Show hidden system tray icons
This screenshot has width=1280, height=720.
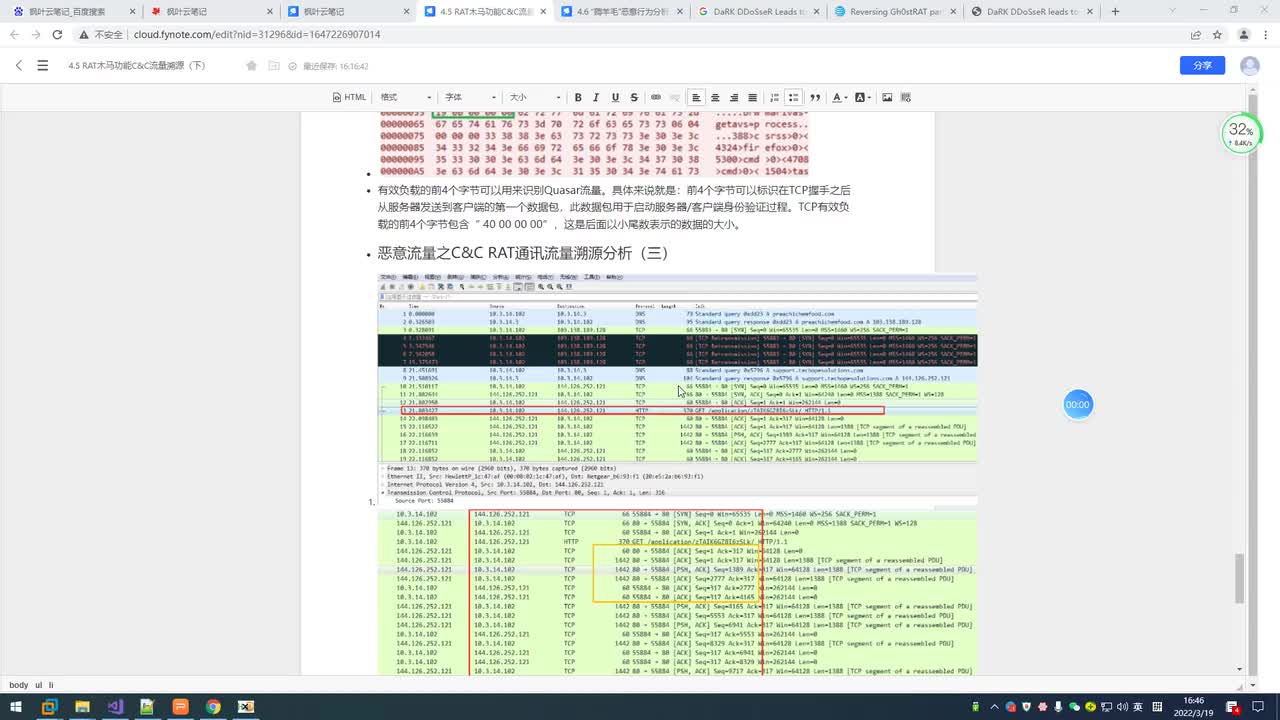pyautogui.click(x=993, y=707)
